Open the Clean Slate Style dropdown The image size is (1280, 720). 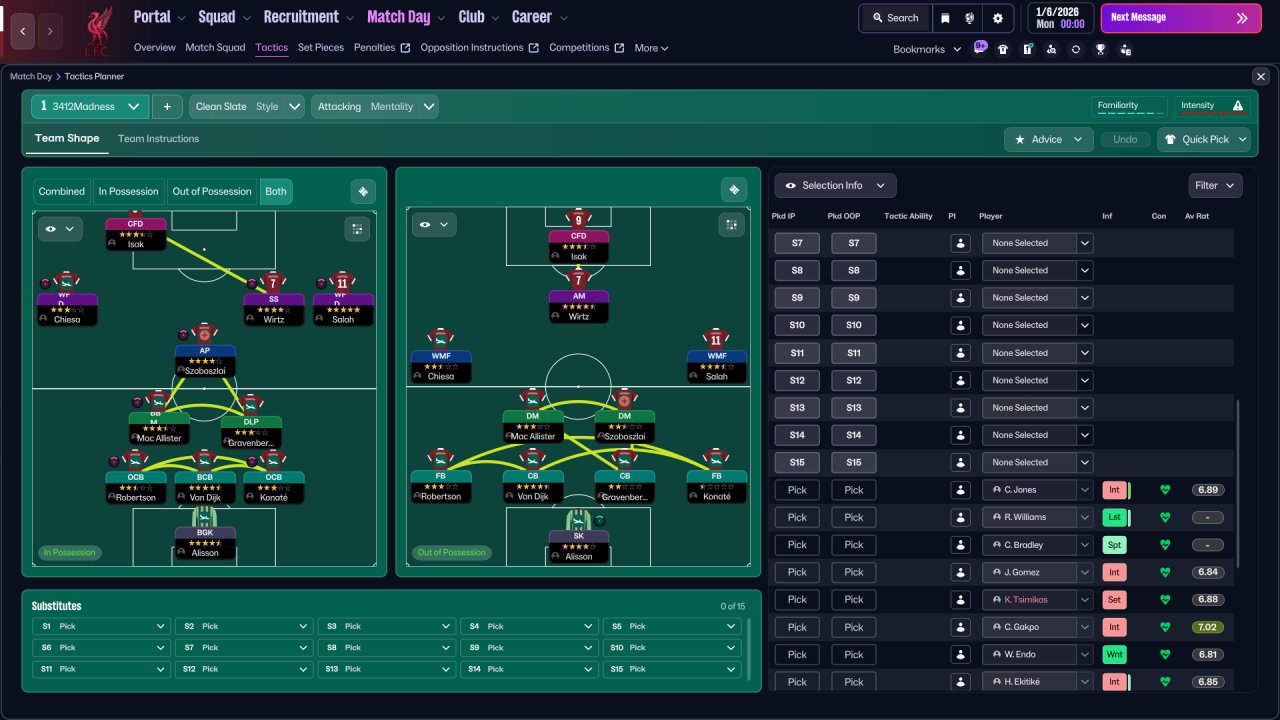tap(247, 107)
